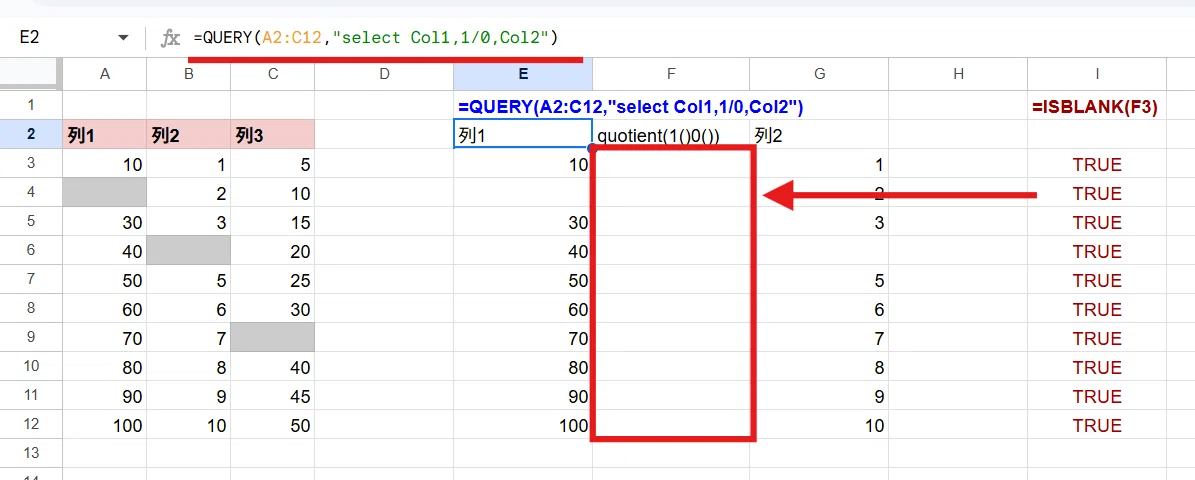Image resolution: width=1195 pixels, height=480 pixels.
Task: Select row 2 header
Action: coord(30,134)
